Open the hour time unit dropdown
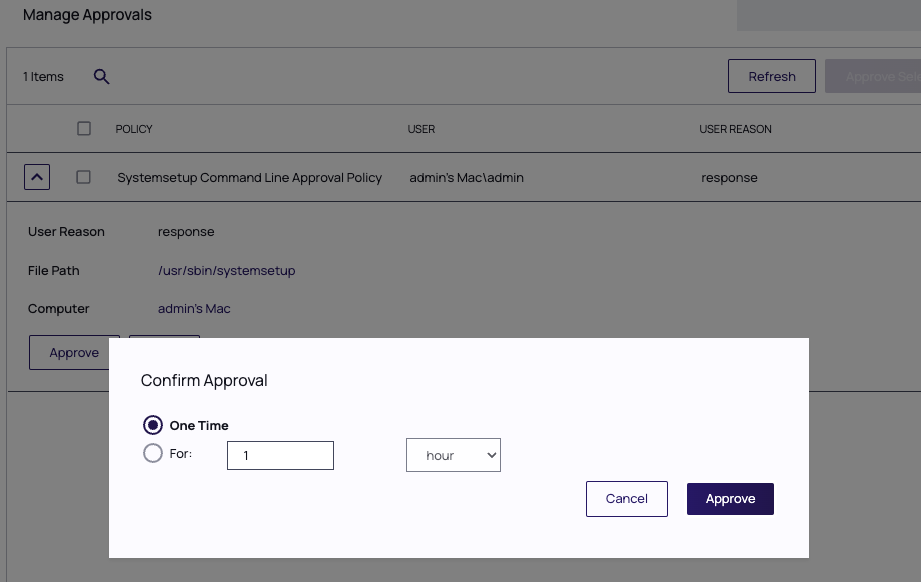Viewport: 921px width, 582px height. pyautogui.click(x=453, y=455)
